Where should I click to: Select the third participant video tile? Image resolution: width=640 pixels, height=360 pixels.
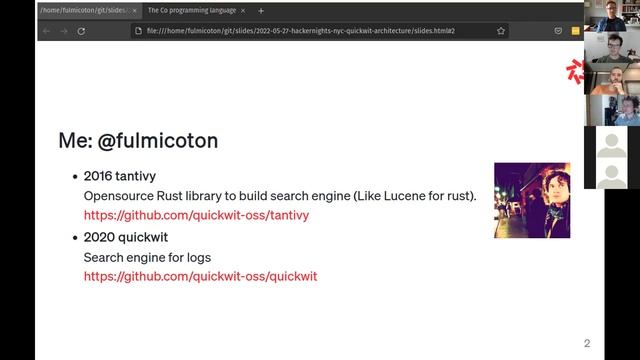[x=612, y=79]
